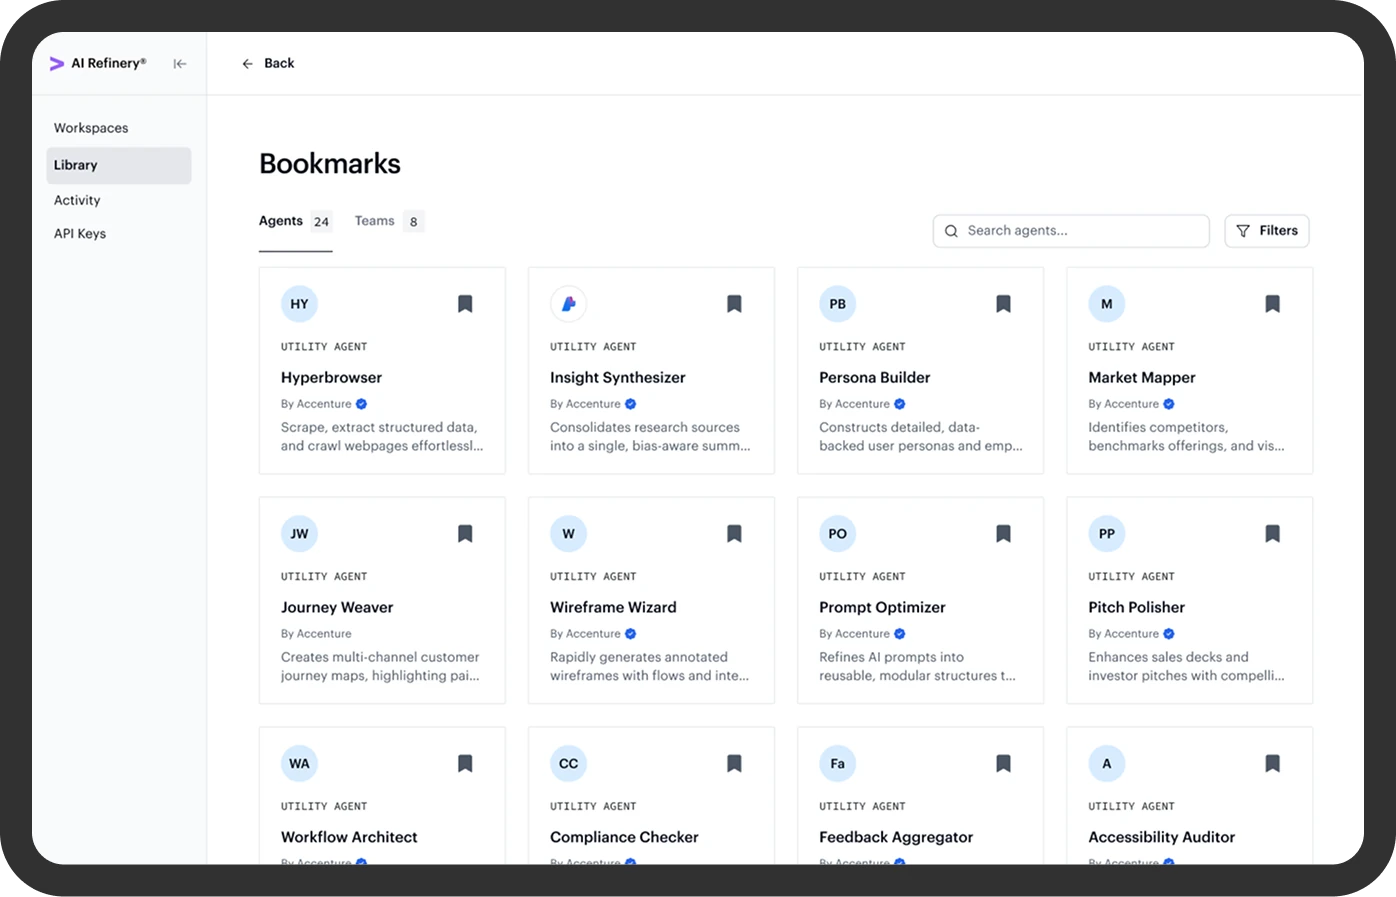Click into the Search agents field
This screenshot has height=897, width=1396.
pos(1071,231)
